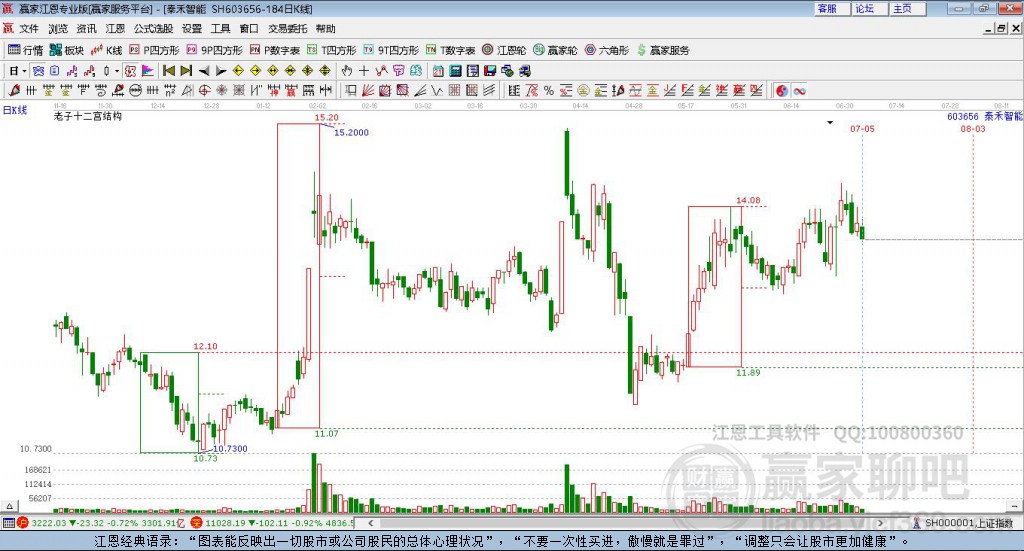Open 赢家服务 with dollar icon
This screenshot has width=1024, height=551.
pyautogui.click(x=663, y=50)
